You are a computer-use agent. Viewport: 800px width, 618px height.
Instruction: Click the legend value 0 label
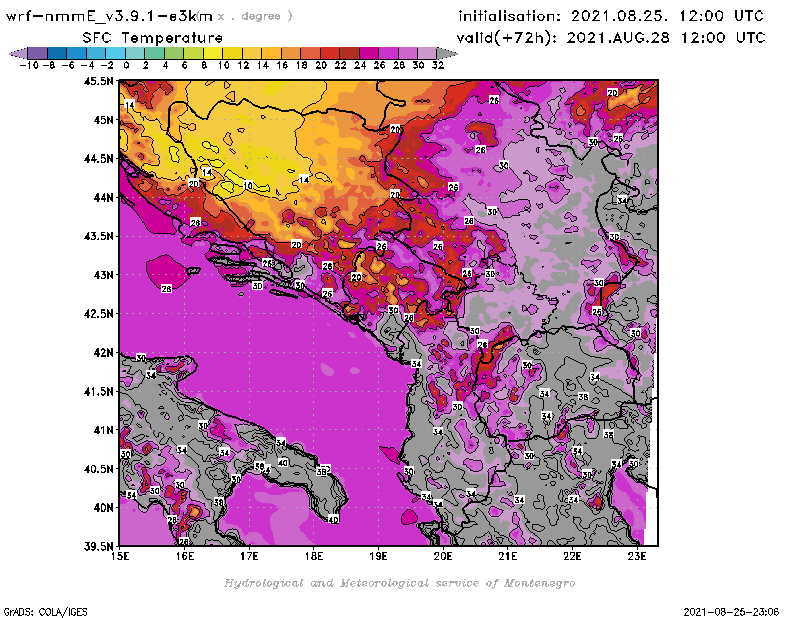point(126,65)
